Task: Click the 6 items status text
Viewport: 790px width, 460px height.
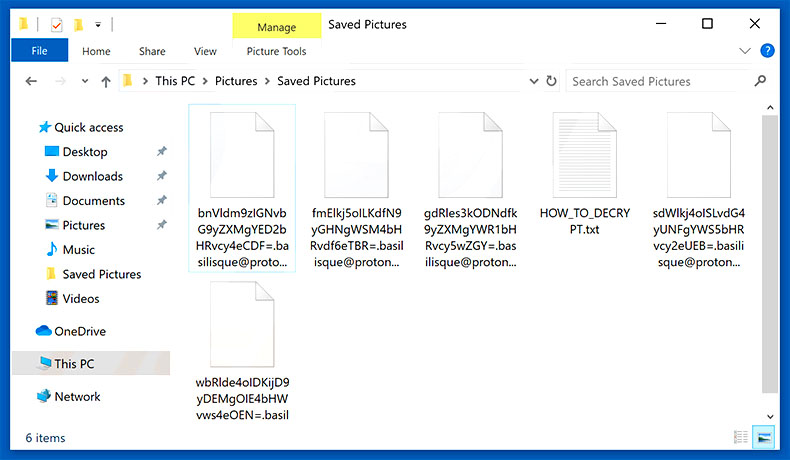Action: [x=45, y=438]
